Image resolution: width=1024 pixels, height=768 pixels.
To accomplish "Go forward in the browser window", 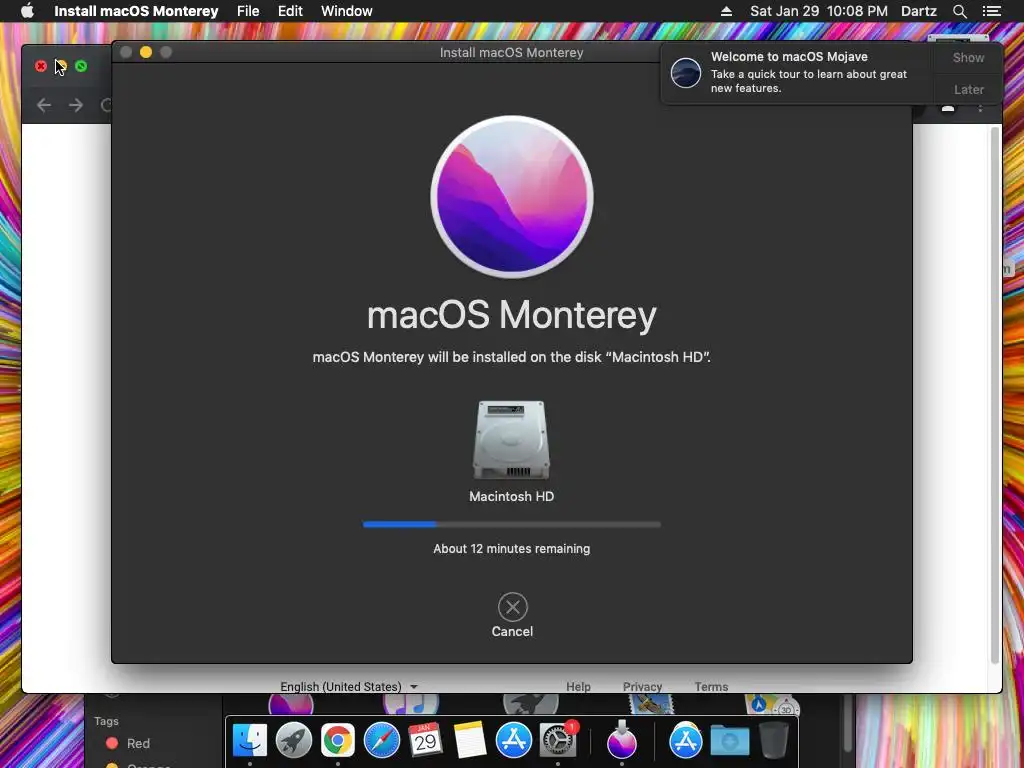I will coord(76,104).
